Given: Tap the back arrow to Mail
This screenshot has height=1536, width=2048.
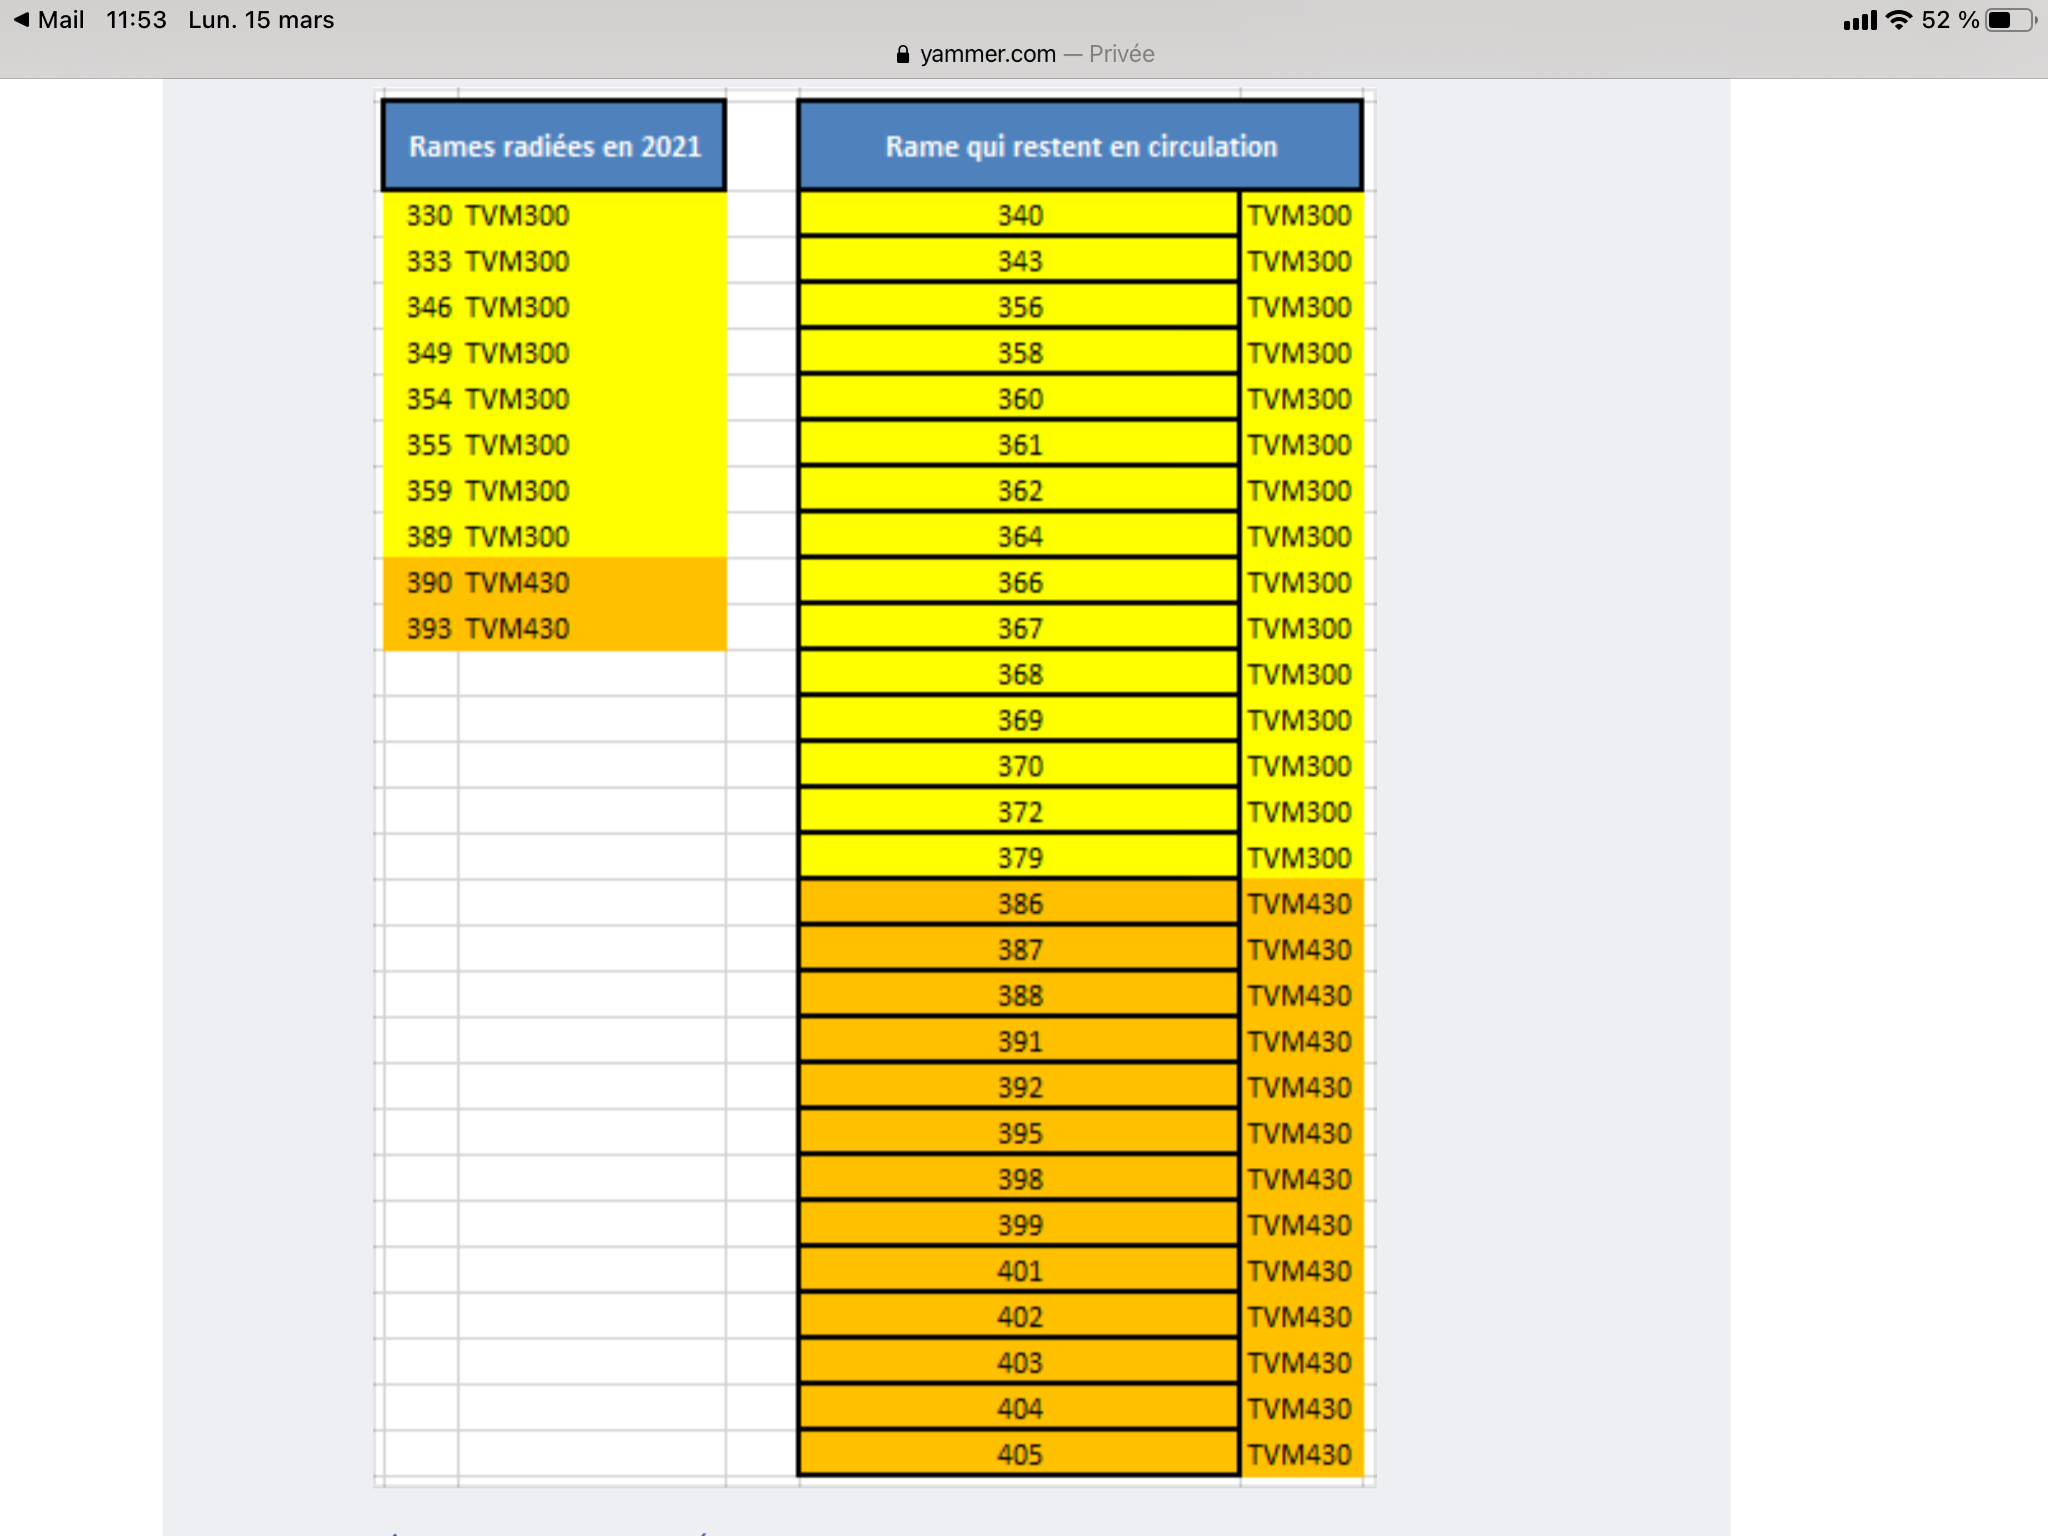Looking at the screenshot, I should (21, 20).
